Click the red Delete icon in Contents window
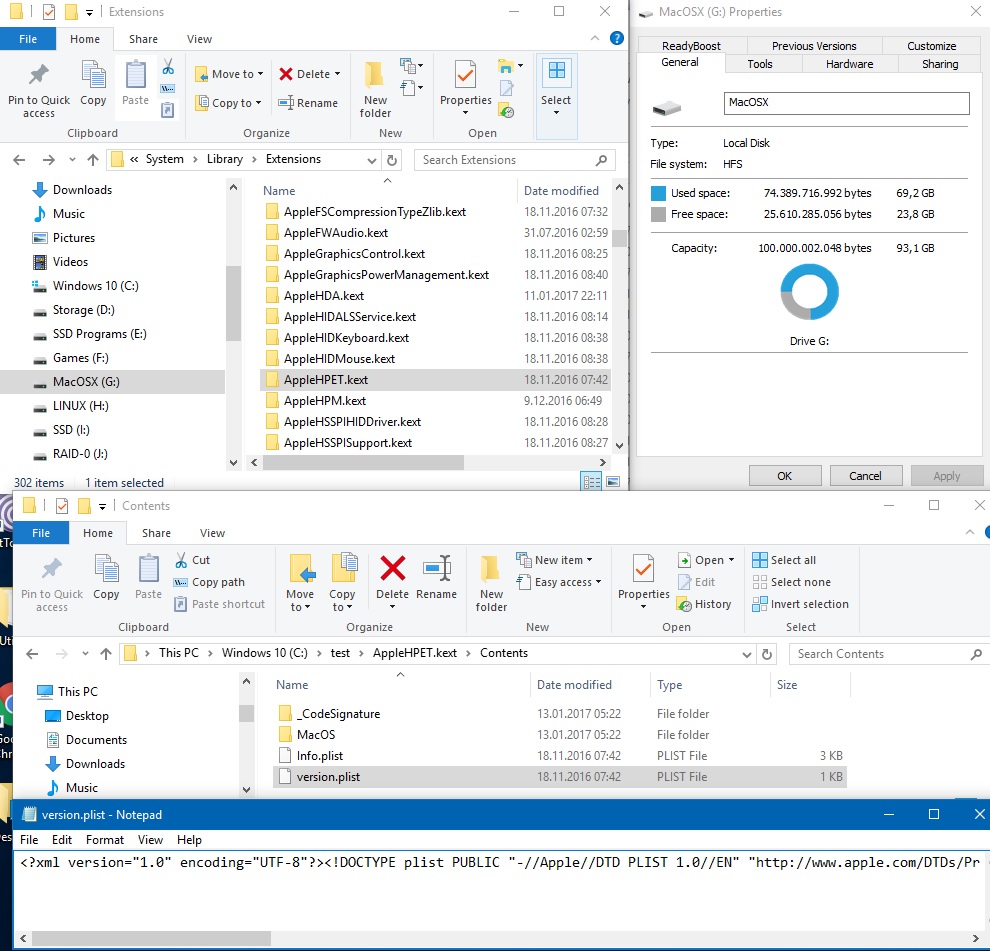990x951 pixels. (x=393, y=568)
